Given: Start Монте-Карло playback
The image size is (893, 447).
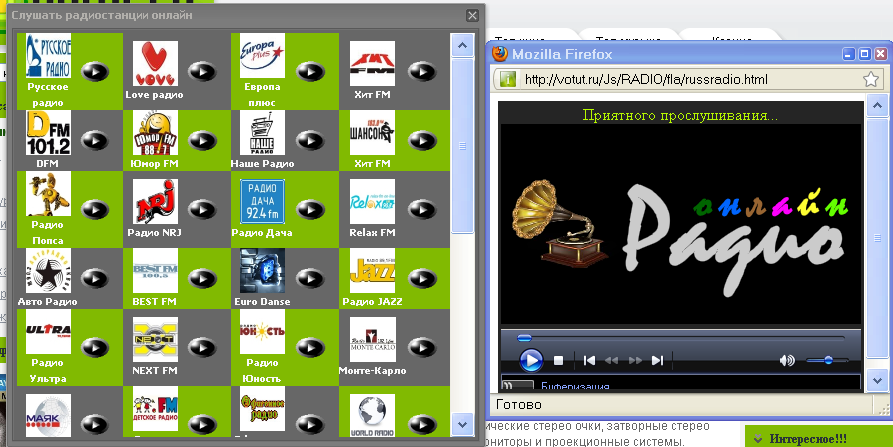Looking at the screenshot, I should pos(422,347).
